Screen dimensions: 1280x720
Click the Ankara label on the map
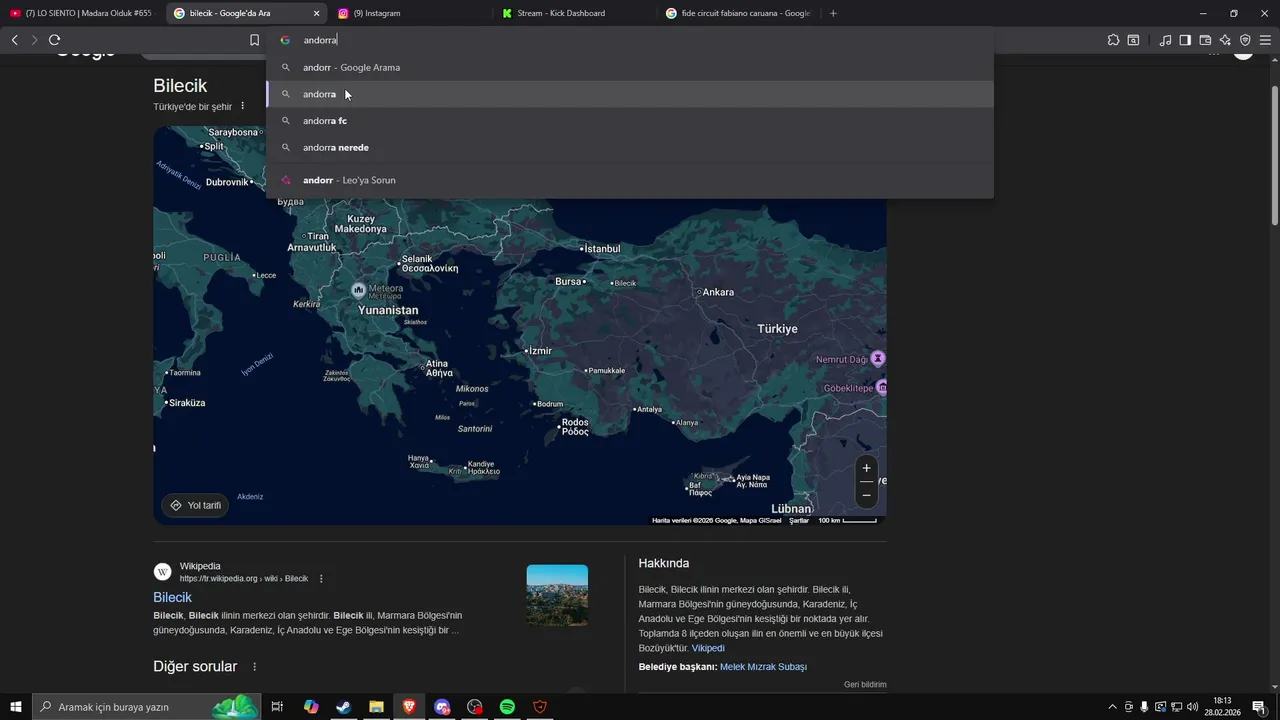(x=718, y=292)
